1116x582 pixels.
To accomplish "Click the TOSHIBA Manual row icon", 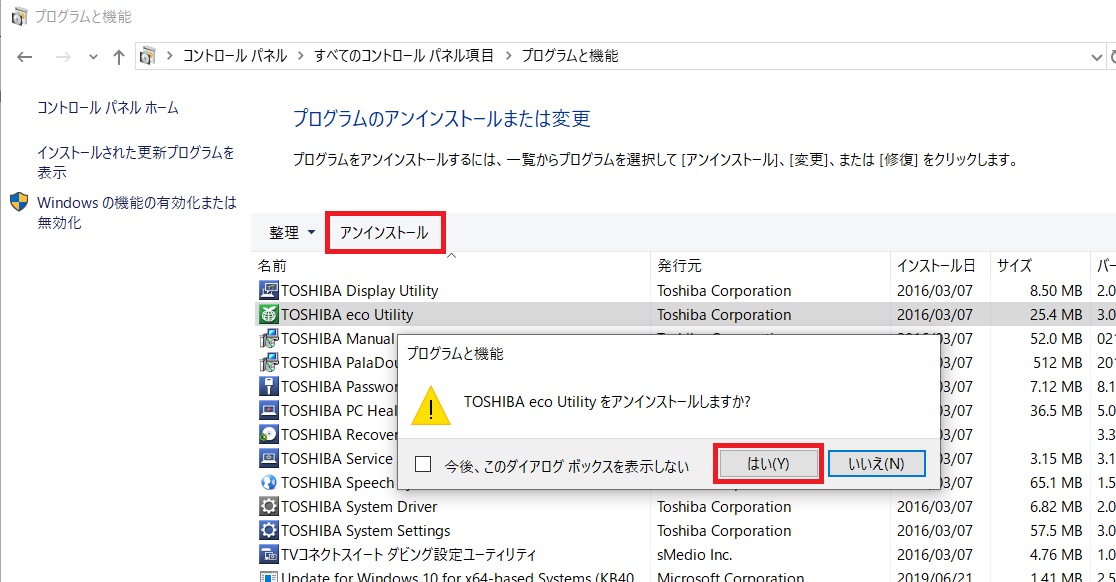I will tap(268, 339).
